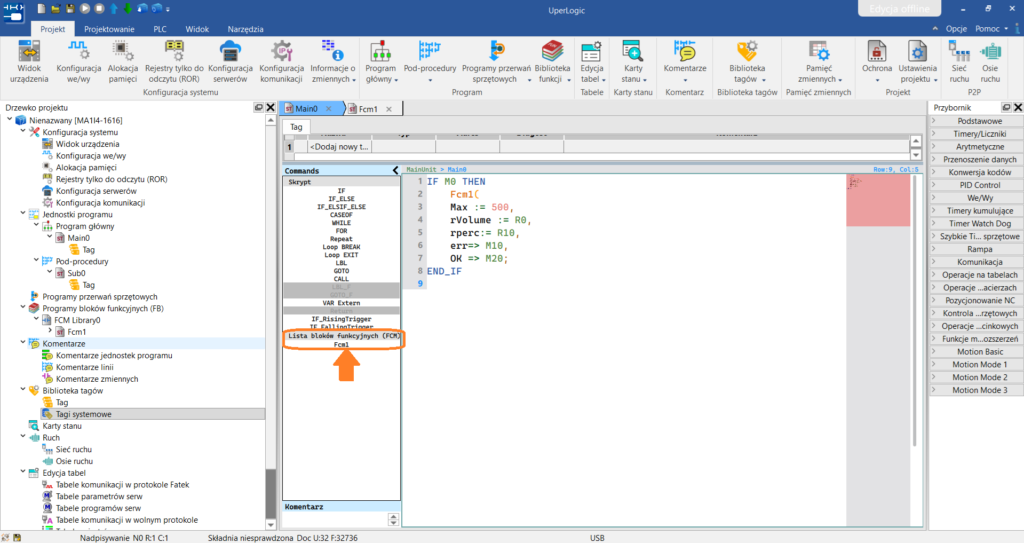Open the Opcje menu
This screenshot has width=1024, height=543.
tap(956, 29)
